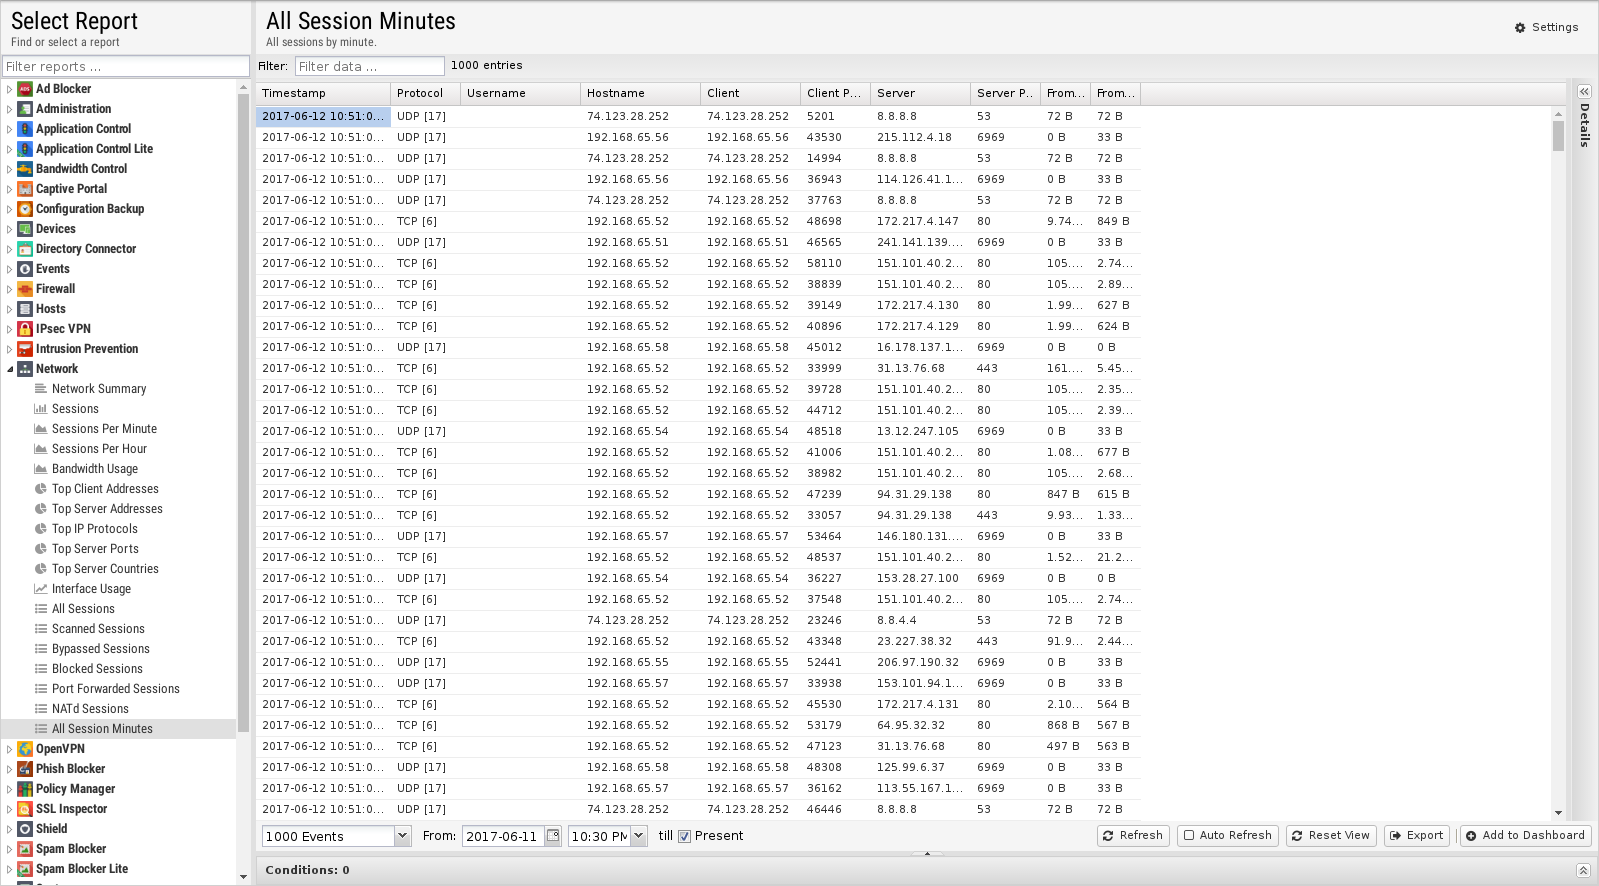Screen dimensions: 1599x886
Task: Toggle Auto Refresh
Action: pyautogui.click(x=1227, y=835)
